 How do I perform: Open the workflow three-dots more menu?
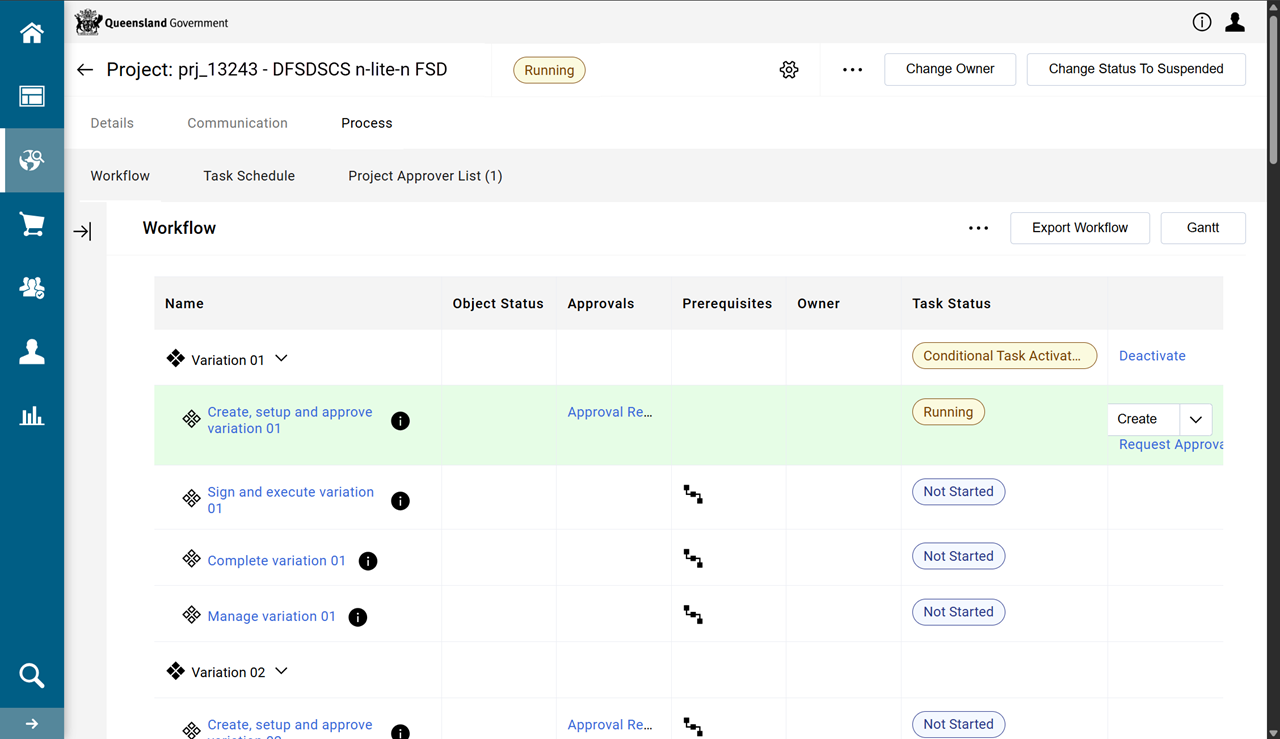coord(978,228)
